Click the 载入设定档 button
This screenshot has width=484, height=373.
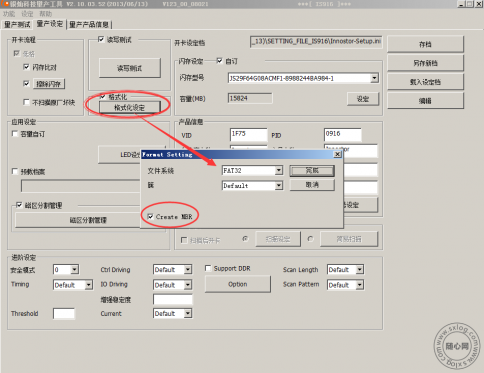[425, 82]
